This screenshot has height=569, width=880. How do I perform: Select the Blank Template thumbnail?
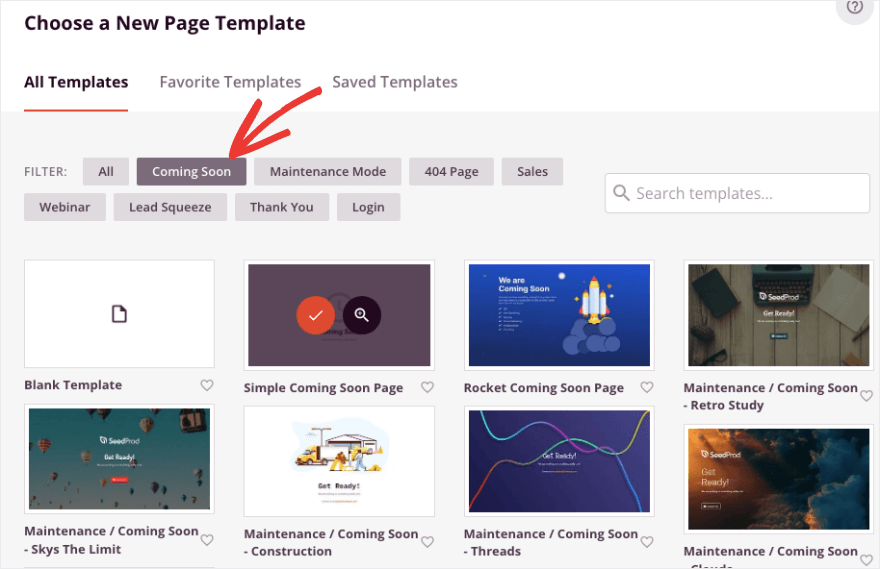tap(119, 314)
